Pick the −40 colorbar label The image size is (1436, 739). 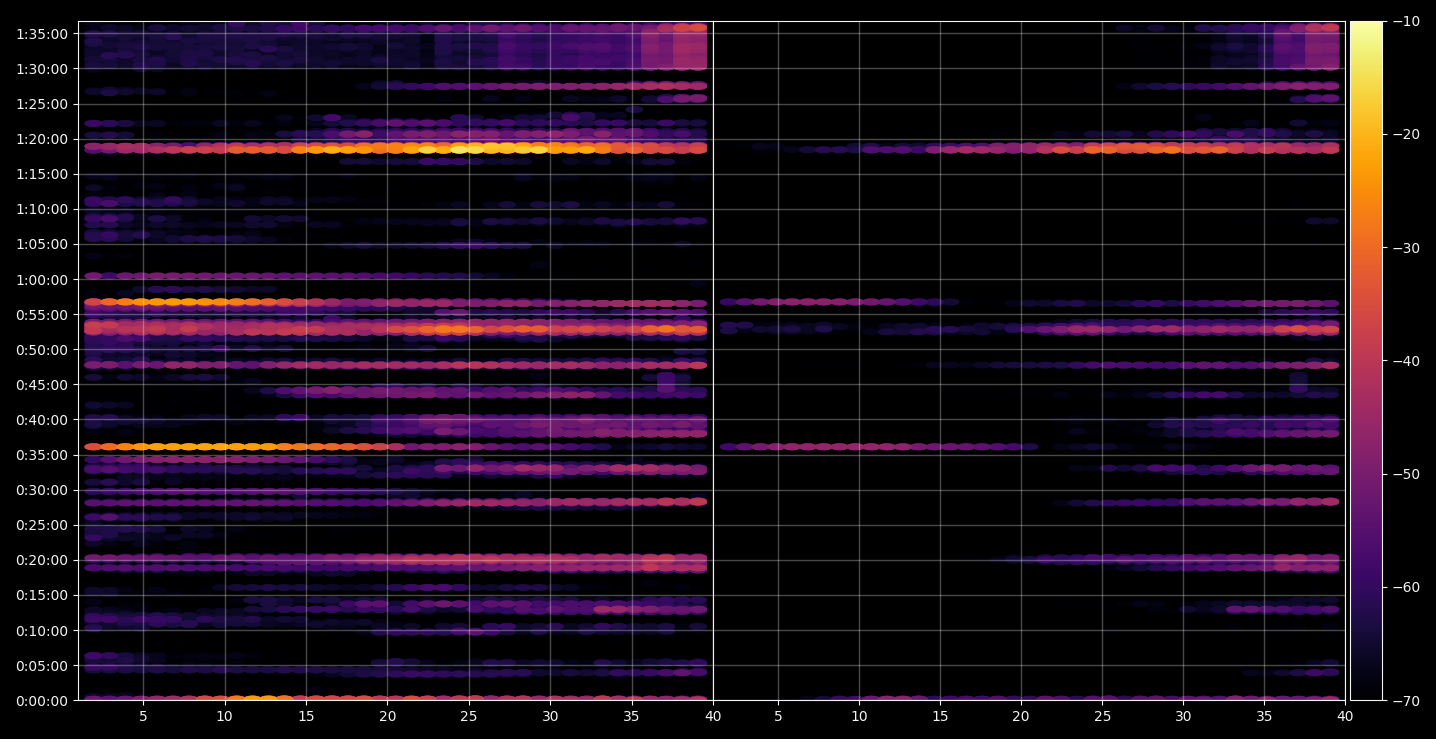tap(1405, 361)
